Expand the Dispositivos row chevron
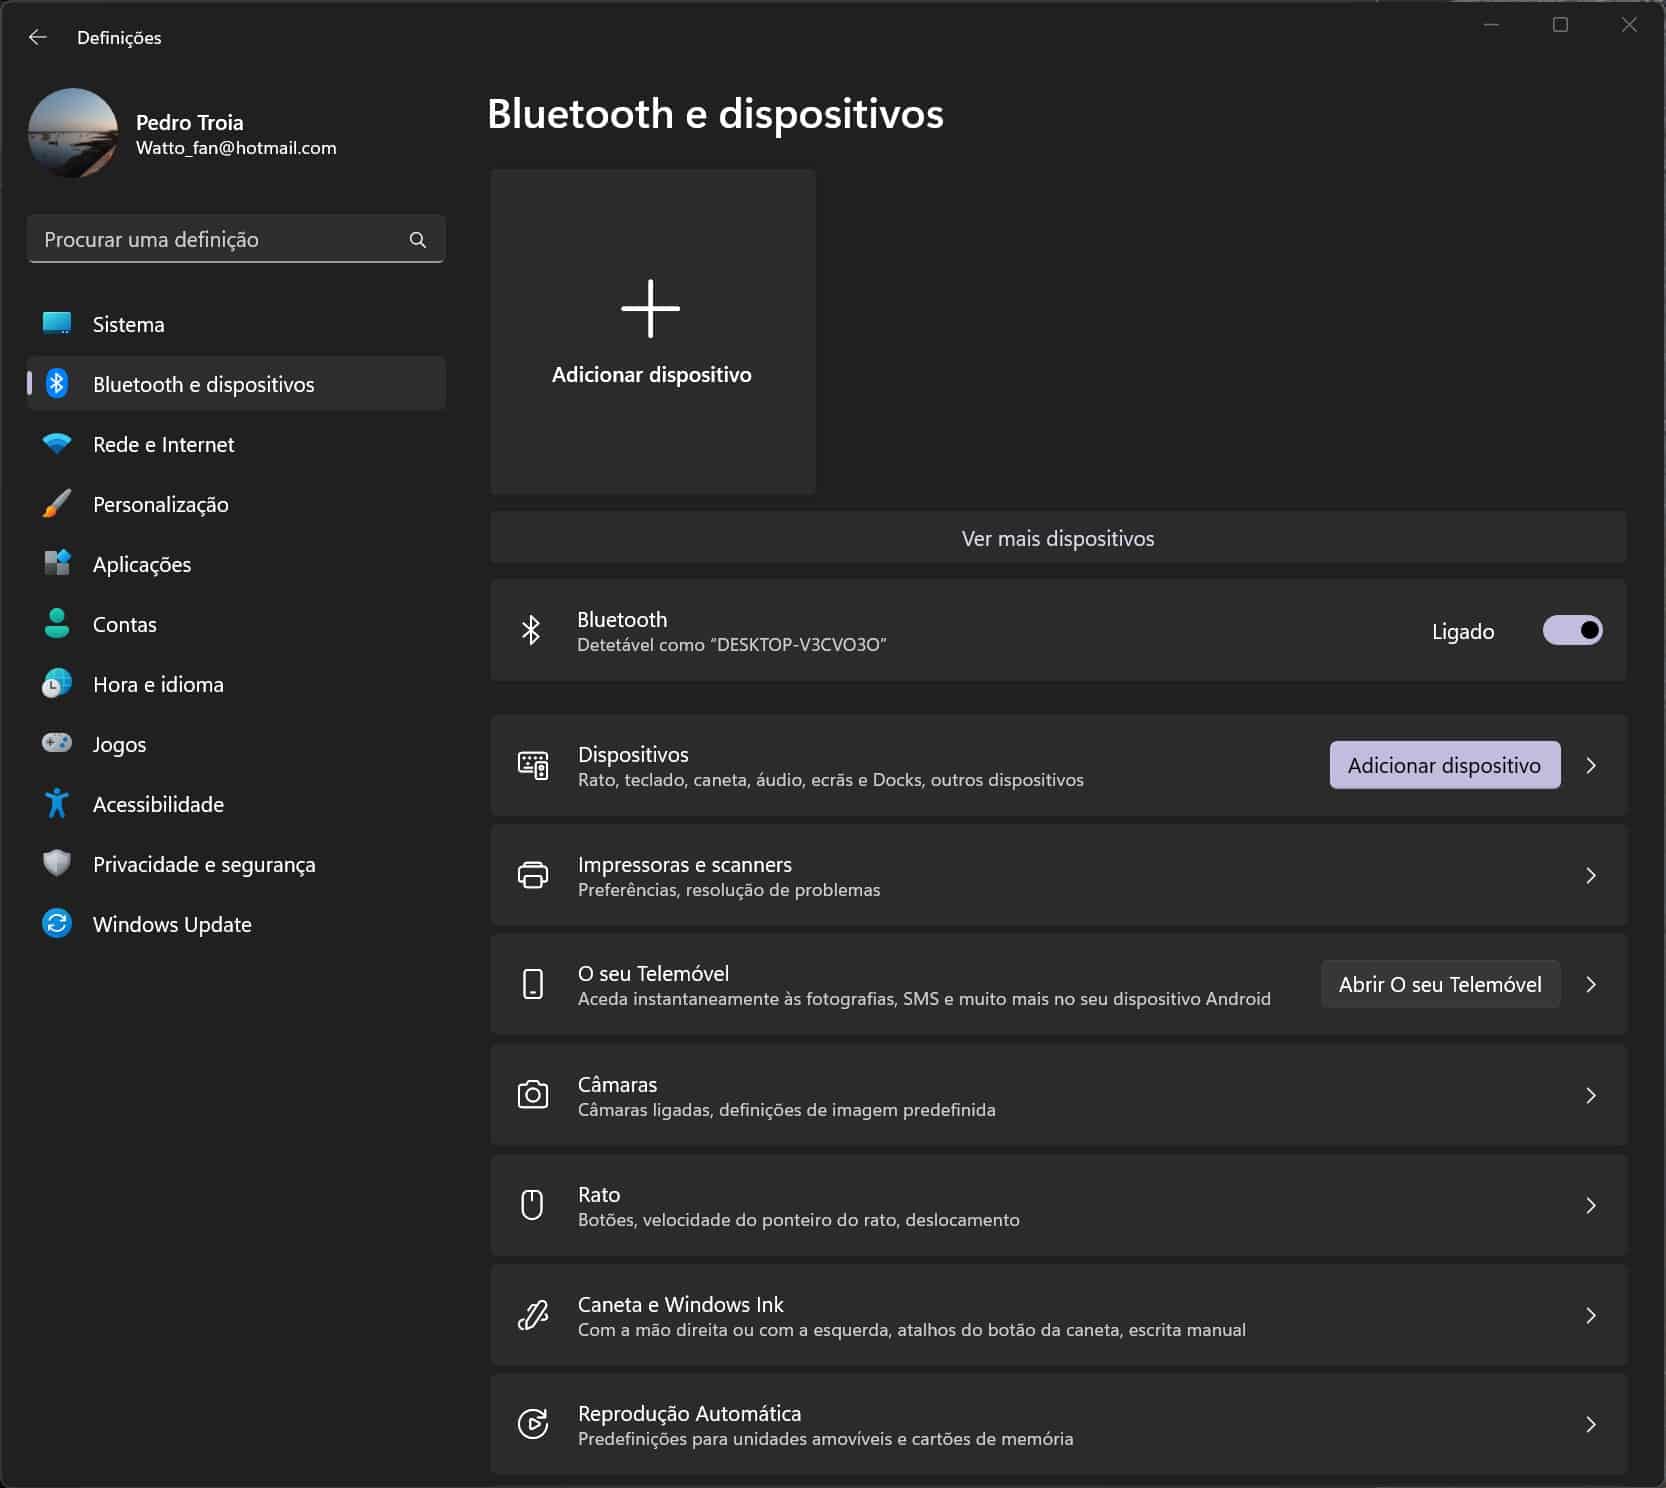Viewport: 1666px width, 1488px height. pos(1591,765)
